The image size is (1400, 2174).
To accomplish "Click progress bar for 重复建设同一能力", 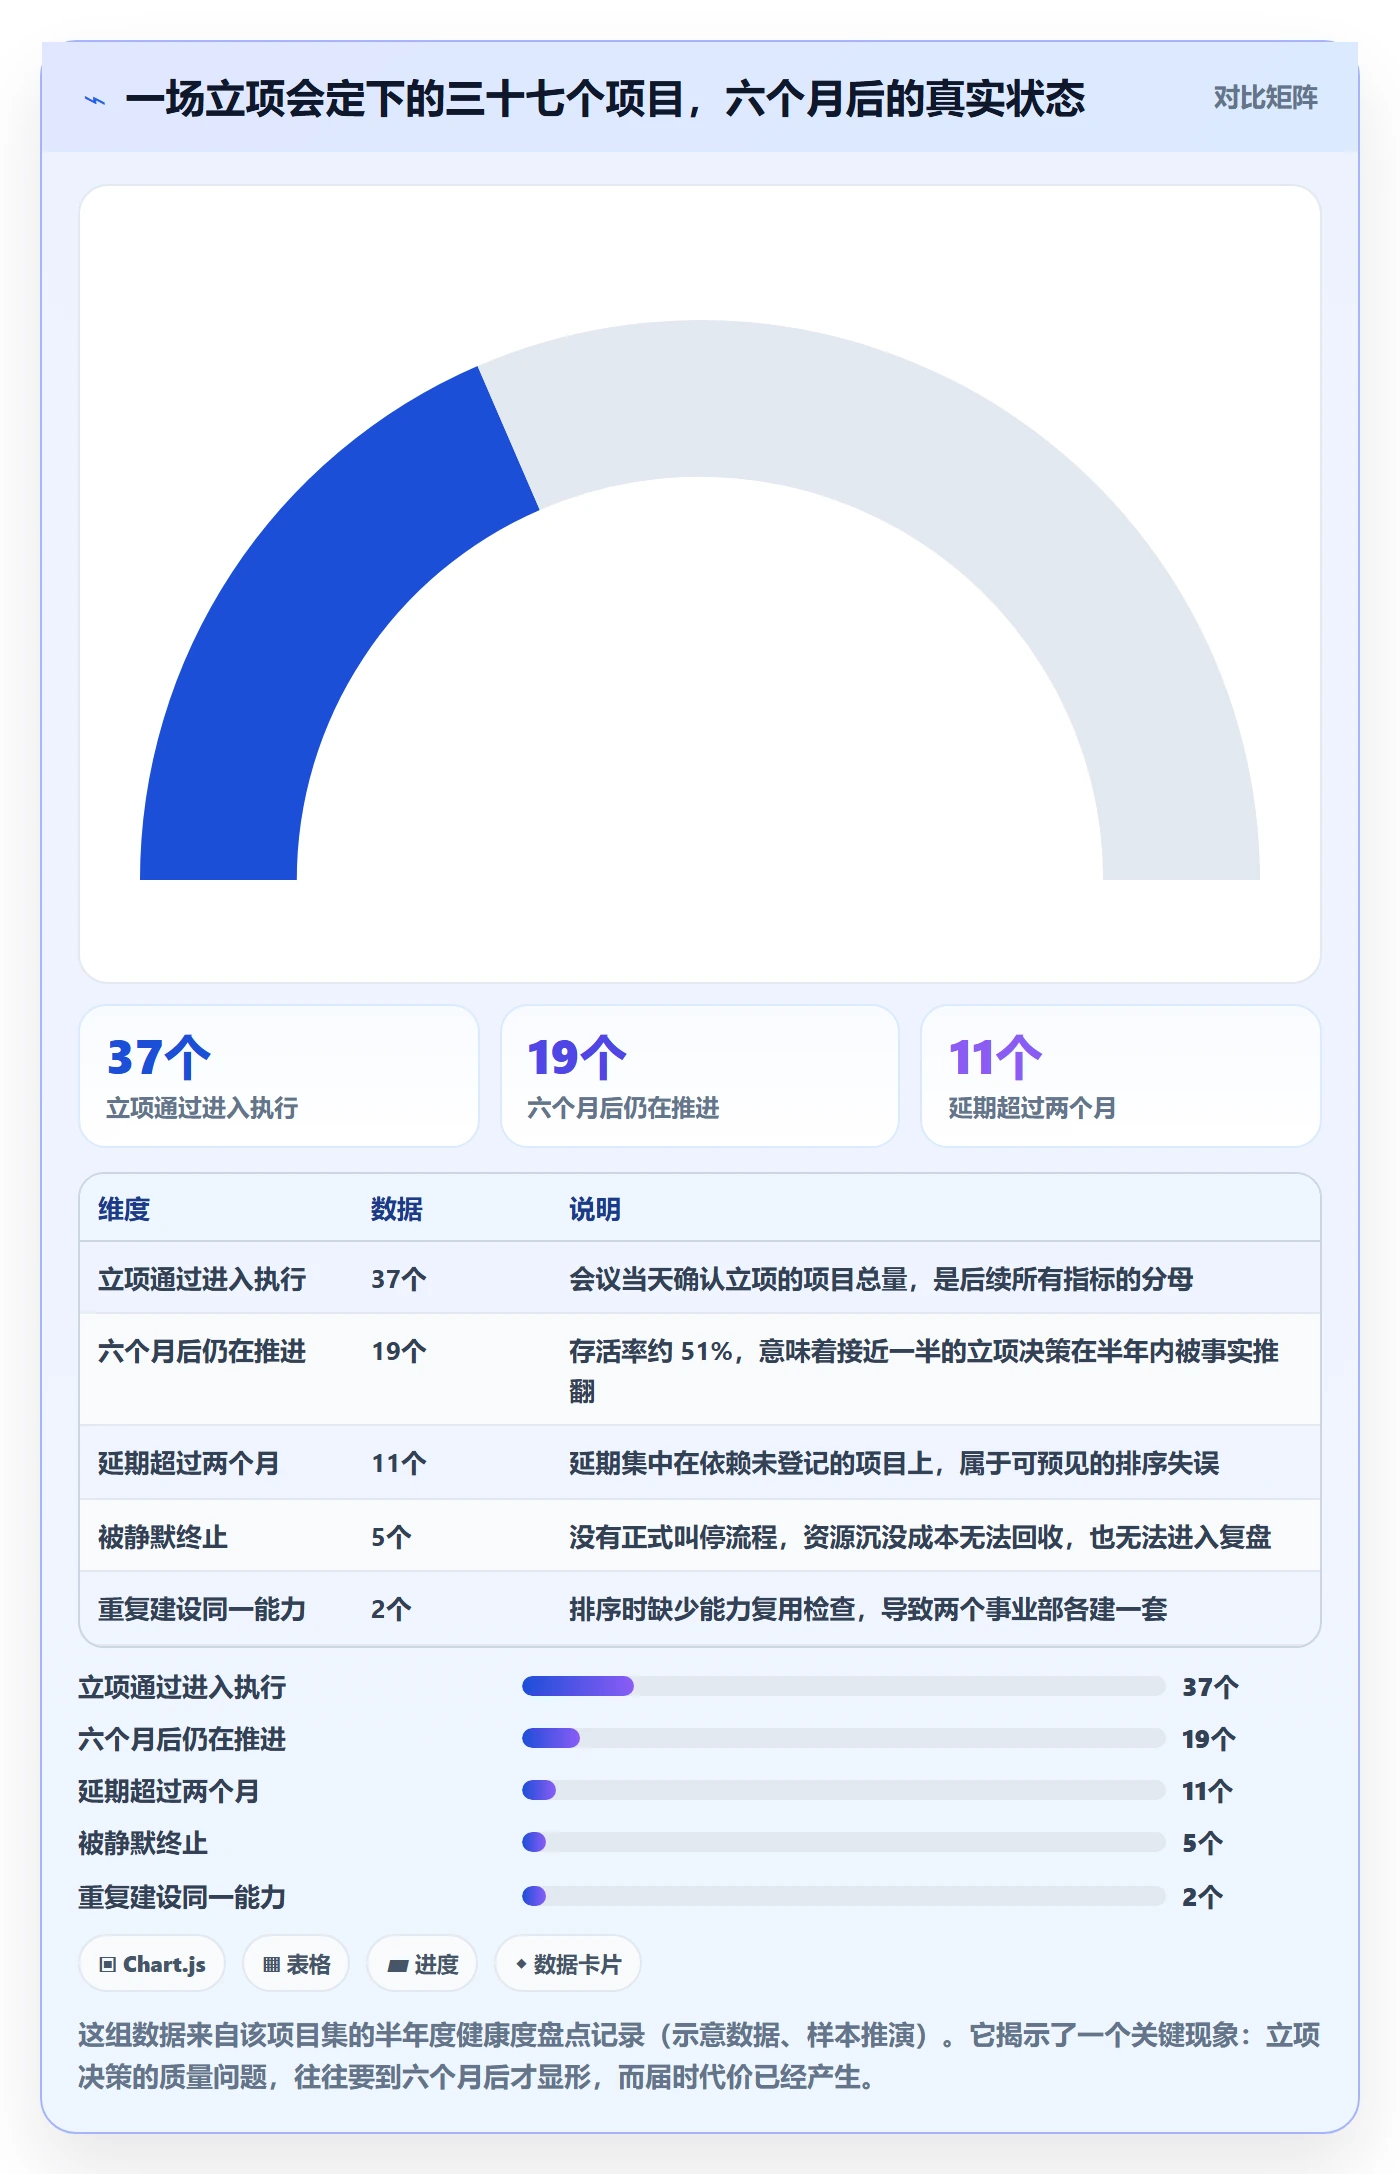I will 843,1896.
